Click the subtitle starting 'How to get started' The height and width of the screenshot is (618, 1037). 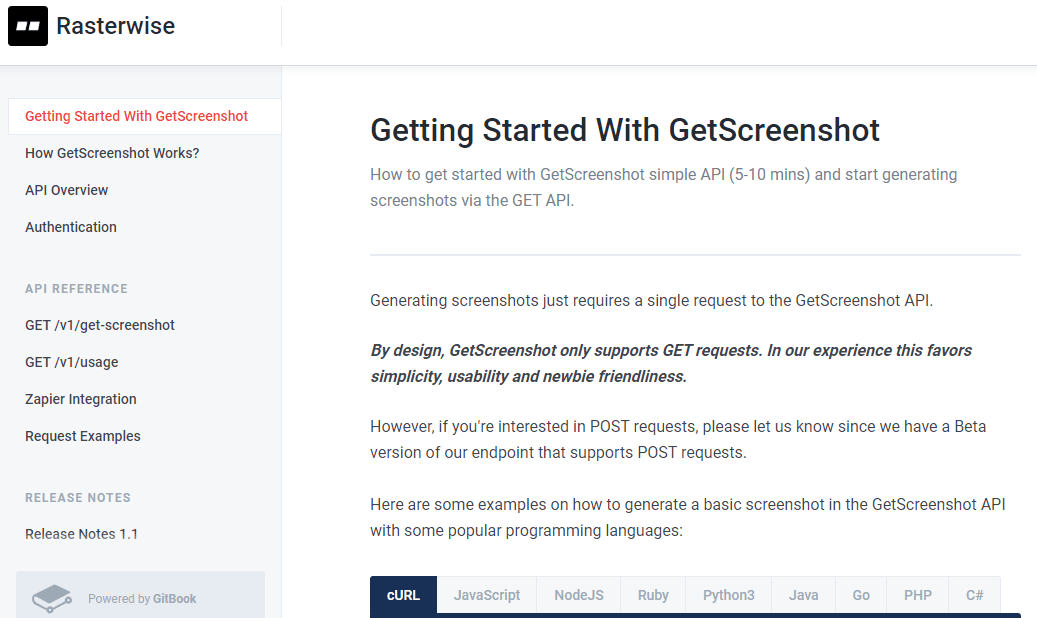click(x=663, y=187)
